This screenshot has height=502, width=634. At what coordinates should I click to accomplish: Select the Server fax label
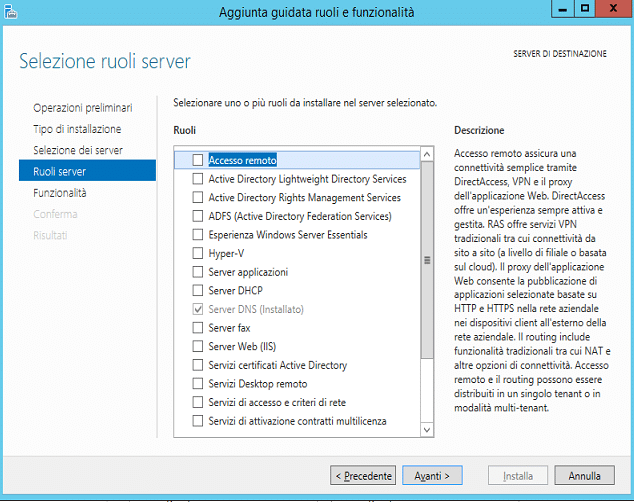click(229, 327)
